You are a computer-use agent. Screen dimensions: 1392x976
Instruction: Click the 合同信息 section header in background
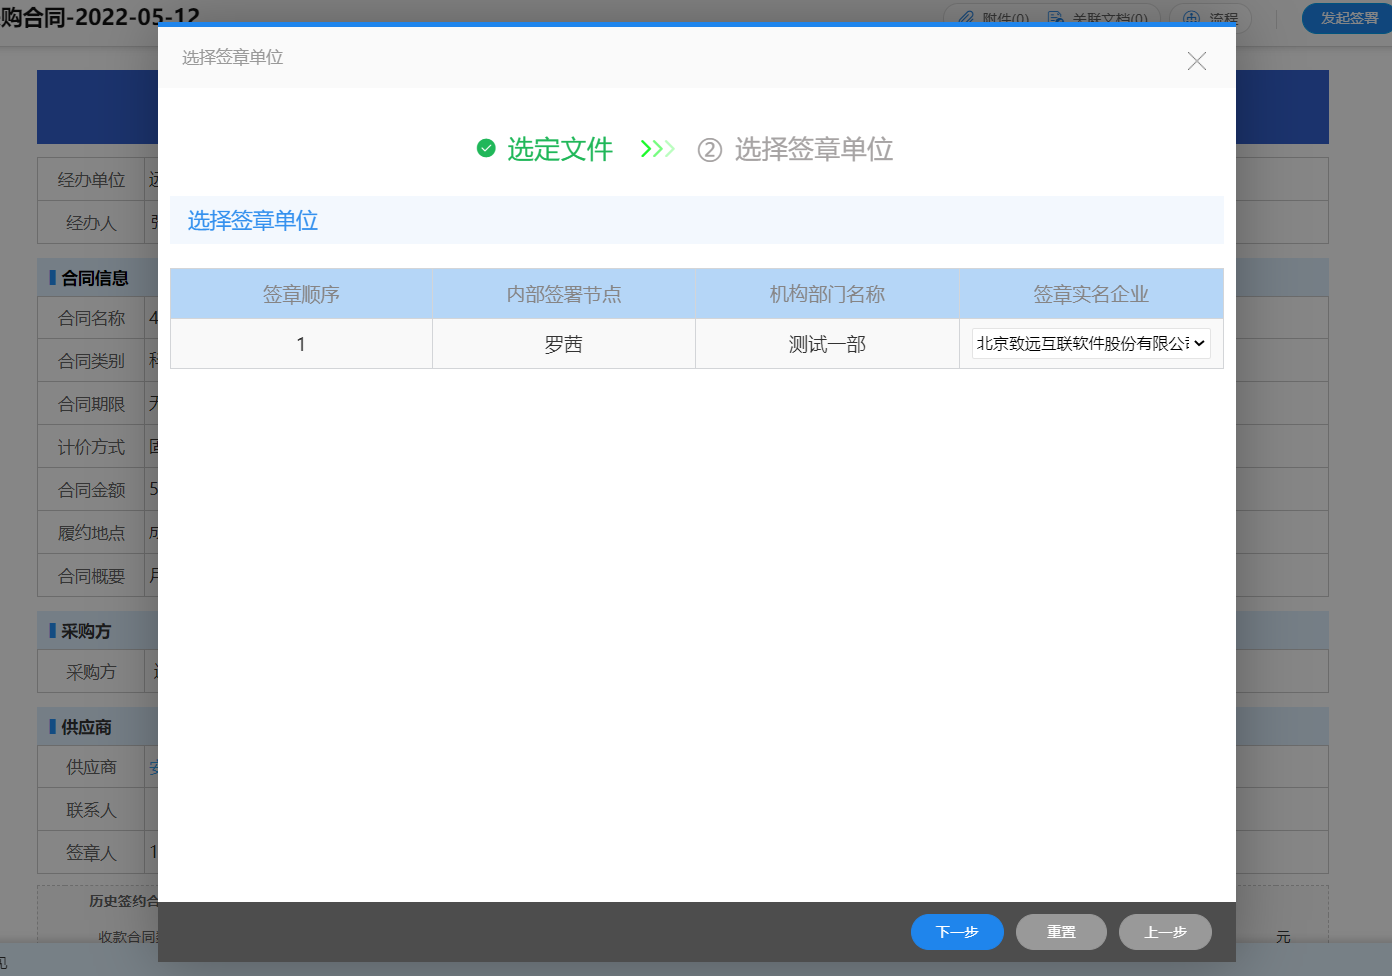pyautogui.click(x=95, y=278)
